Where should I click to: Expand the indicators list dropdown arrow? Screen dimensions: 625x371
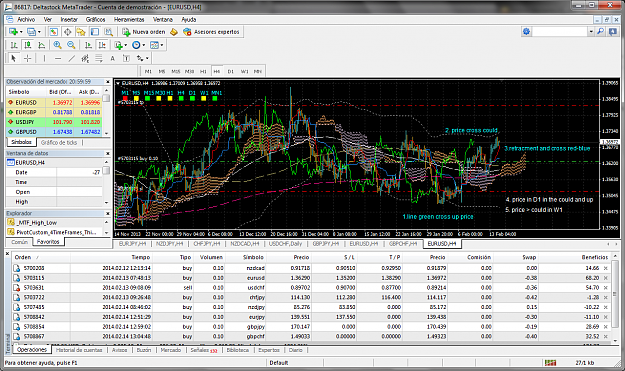click(126, 45)
